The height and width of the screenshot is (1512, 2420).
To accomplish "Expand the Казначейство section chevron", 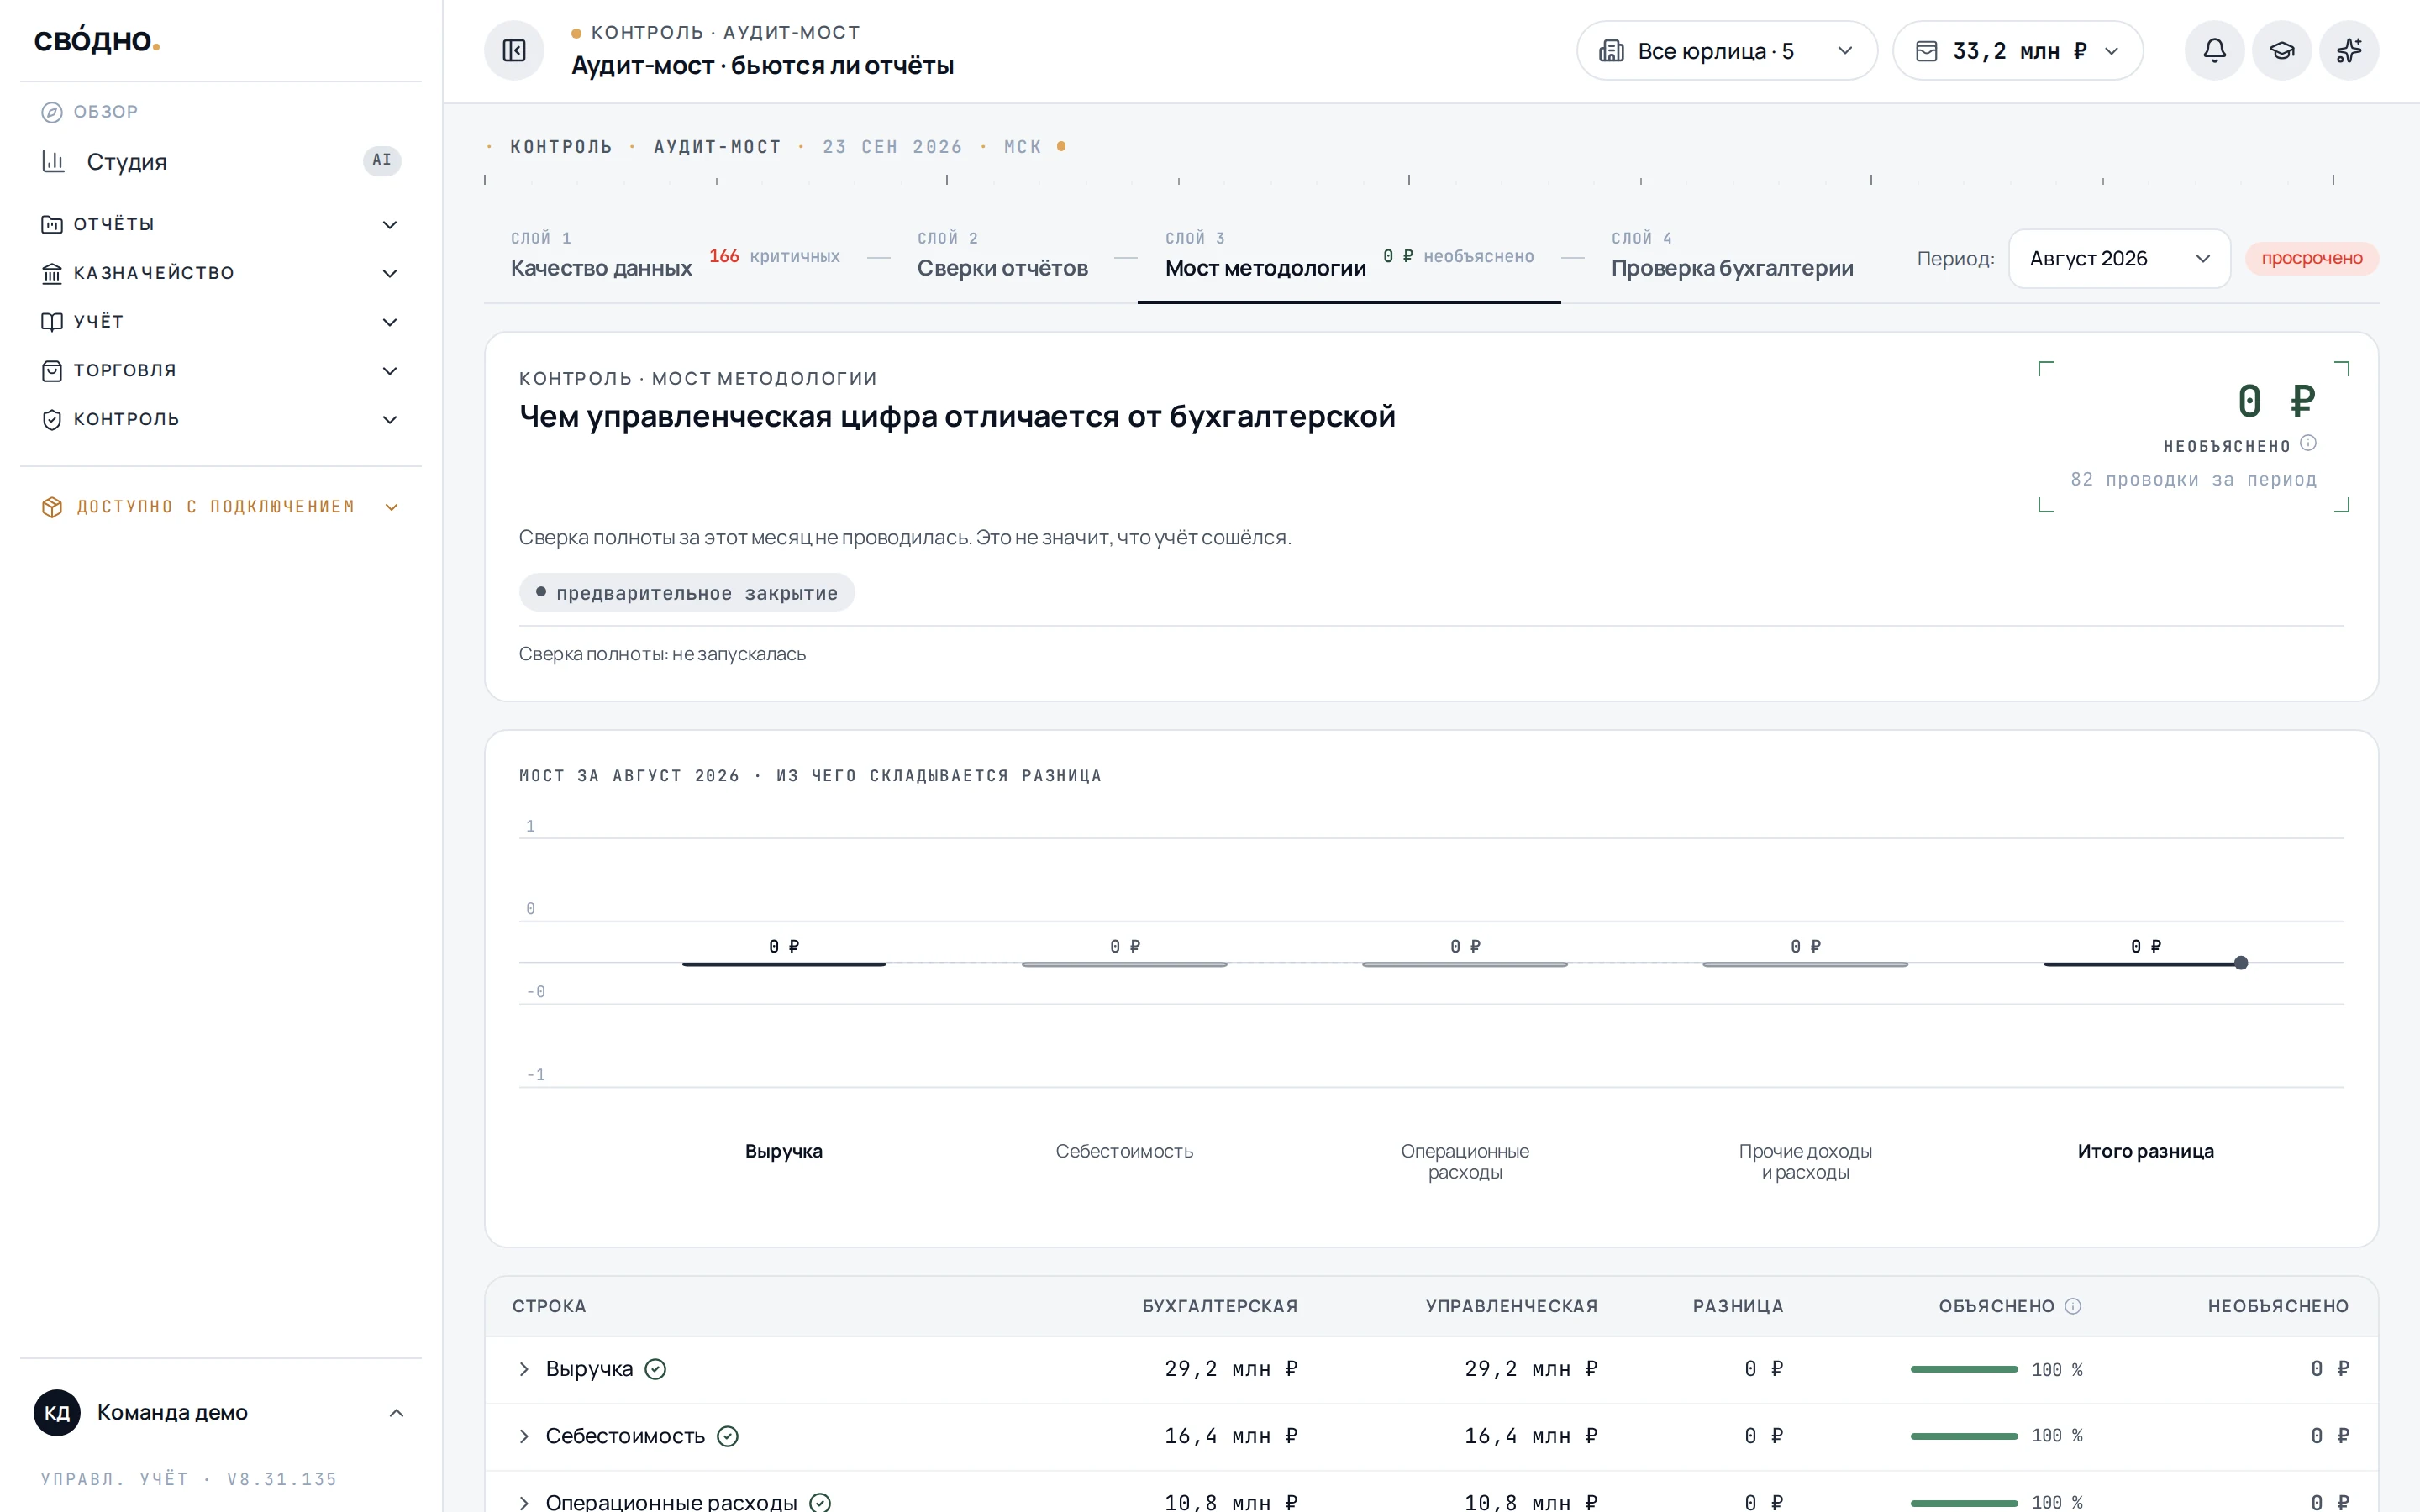I will (390, 273).
